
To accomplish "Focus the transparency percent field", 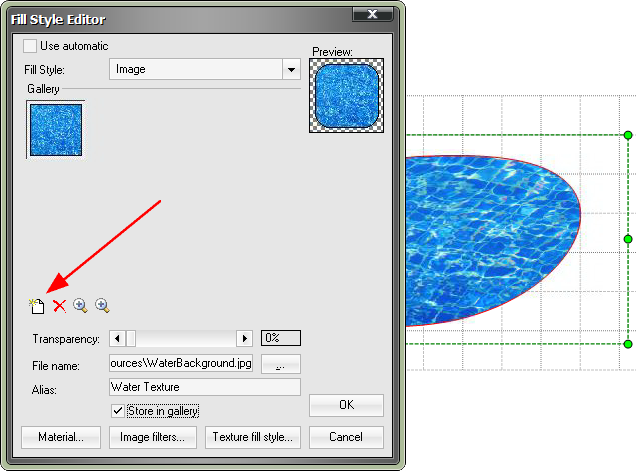I will coord(281,338).
